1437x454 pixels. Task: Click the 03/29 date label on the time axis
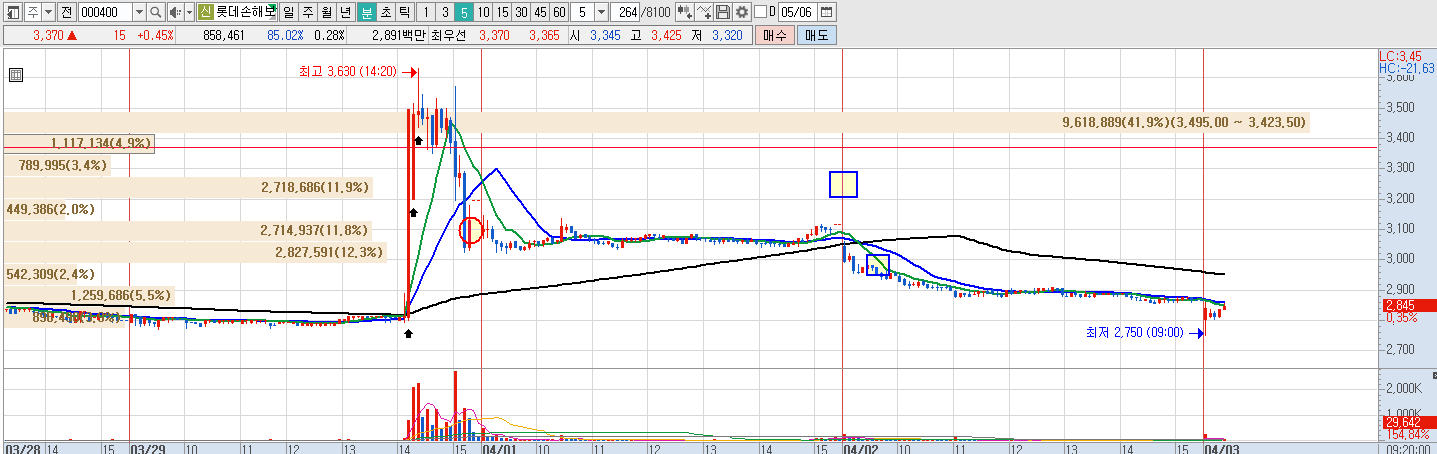click(x=148, y=448)
